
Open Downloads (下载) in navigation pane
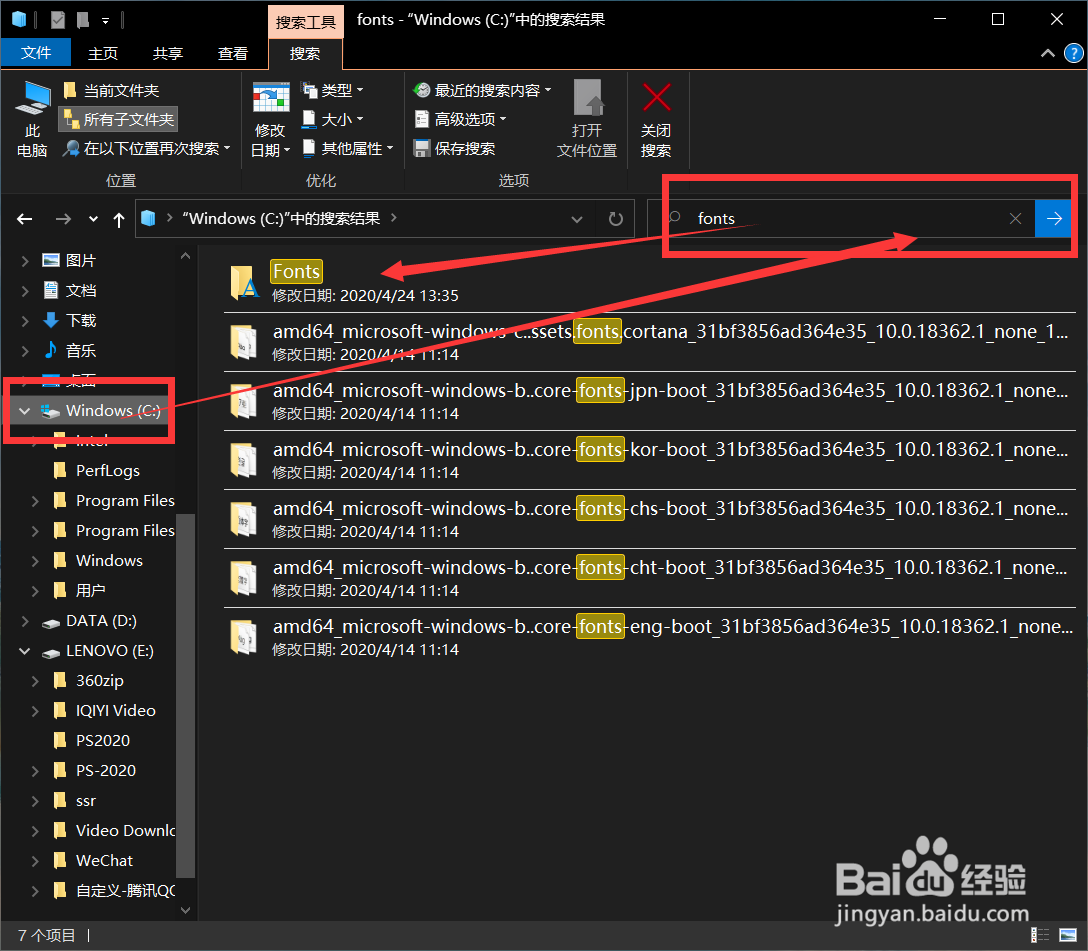coord(69,320)
